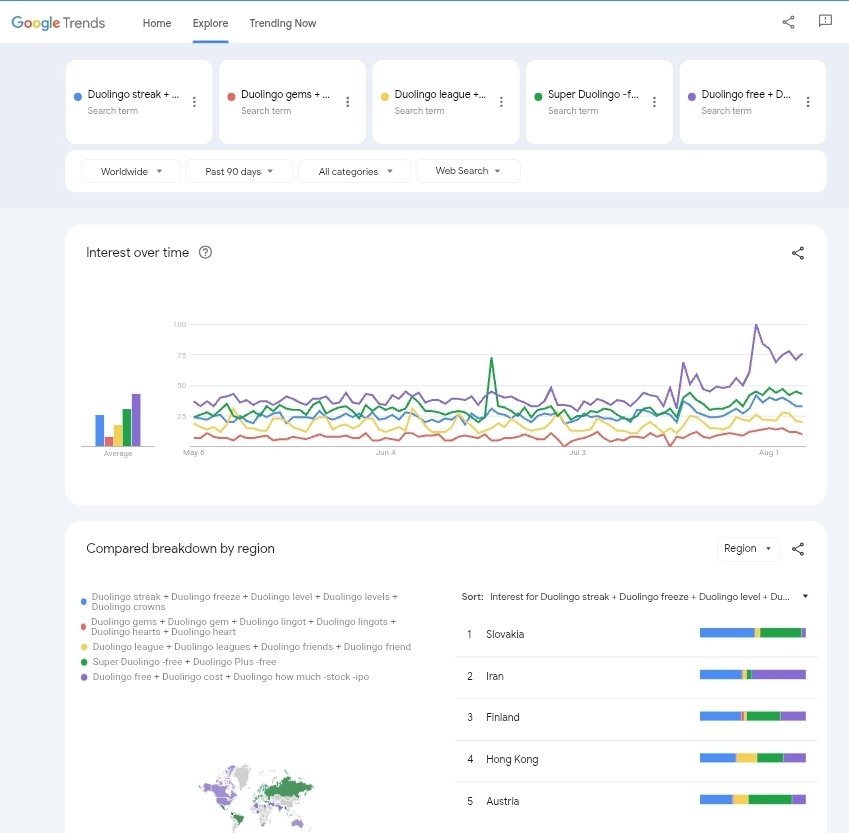Open the Trending Now tab
Screen dimensions: 849x833
[283, 23]
